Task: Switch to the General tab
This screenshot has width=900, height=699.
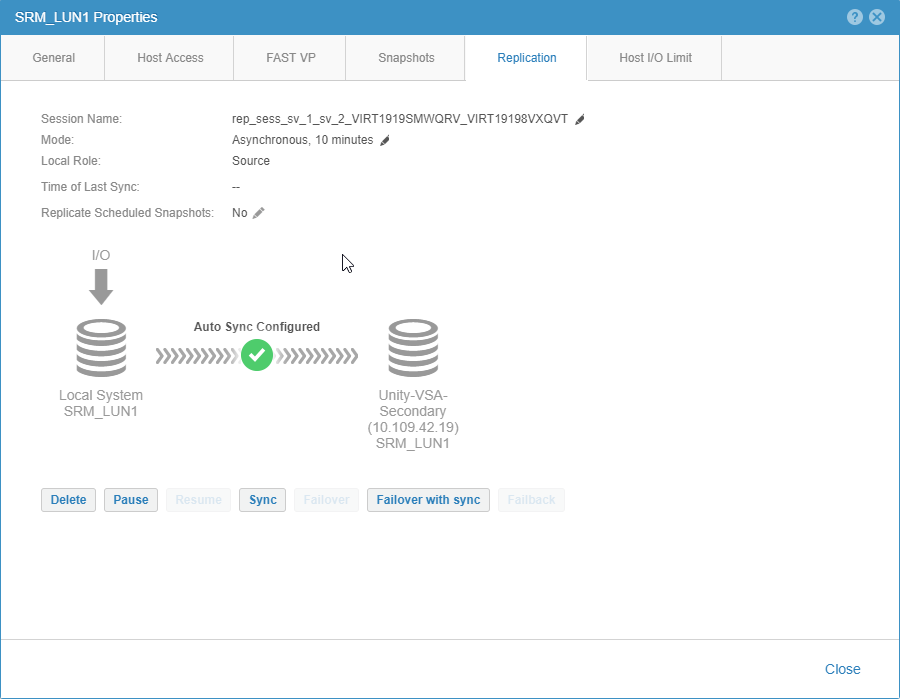Action: click(54, 58)
